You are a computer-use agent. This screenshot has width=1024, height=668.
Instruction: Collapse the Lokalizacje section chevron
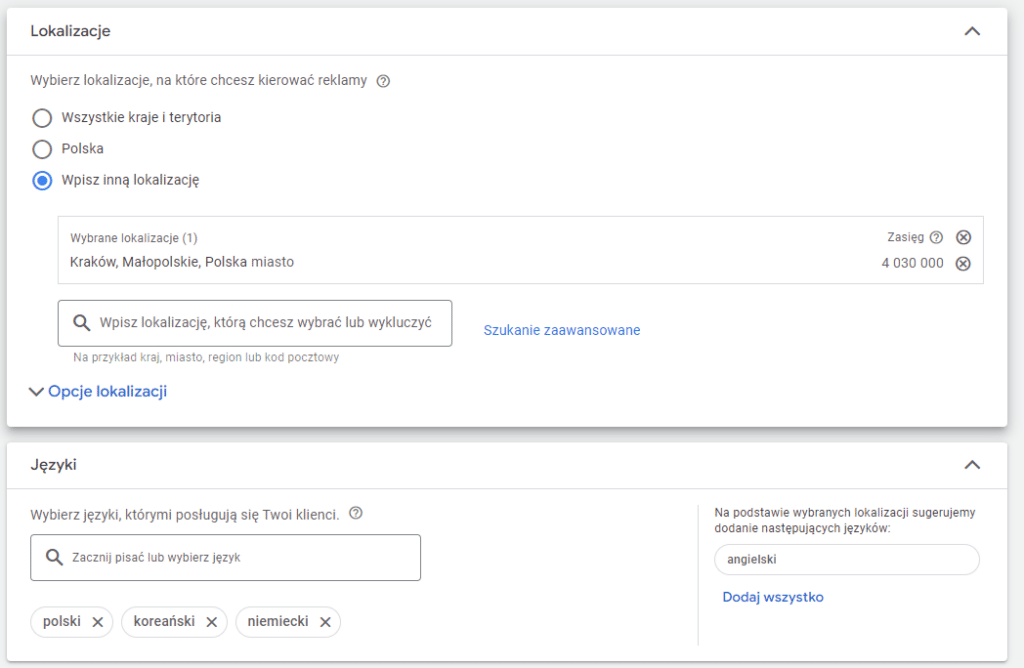pyautogui.click(x=971, y=31)
